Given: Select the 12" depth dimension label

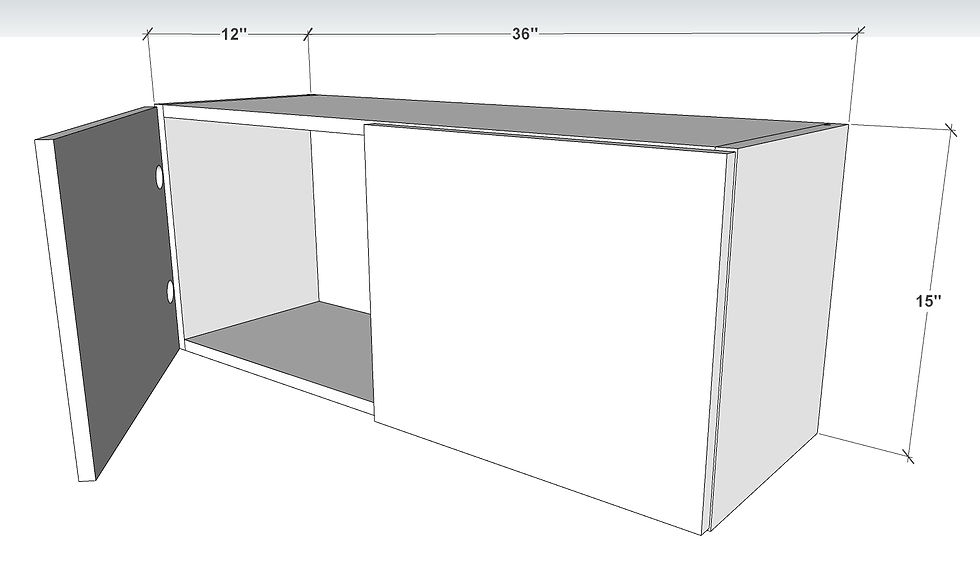Looking at the screenshot, I should [x=234, y=34].
